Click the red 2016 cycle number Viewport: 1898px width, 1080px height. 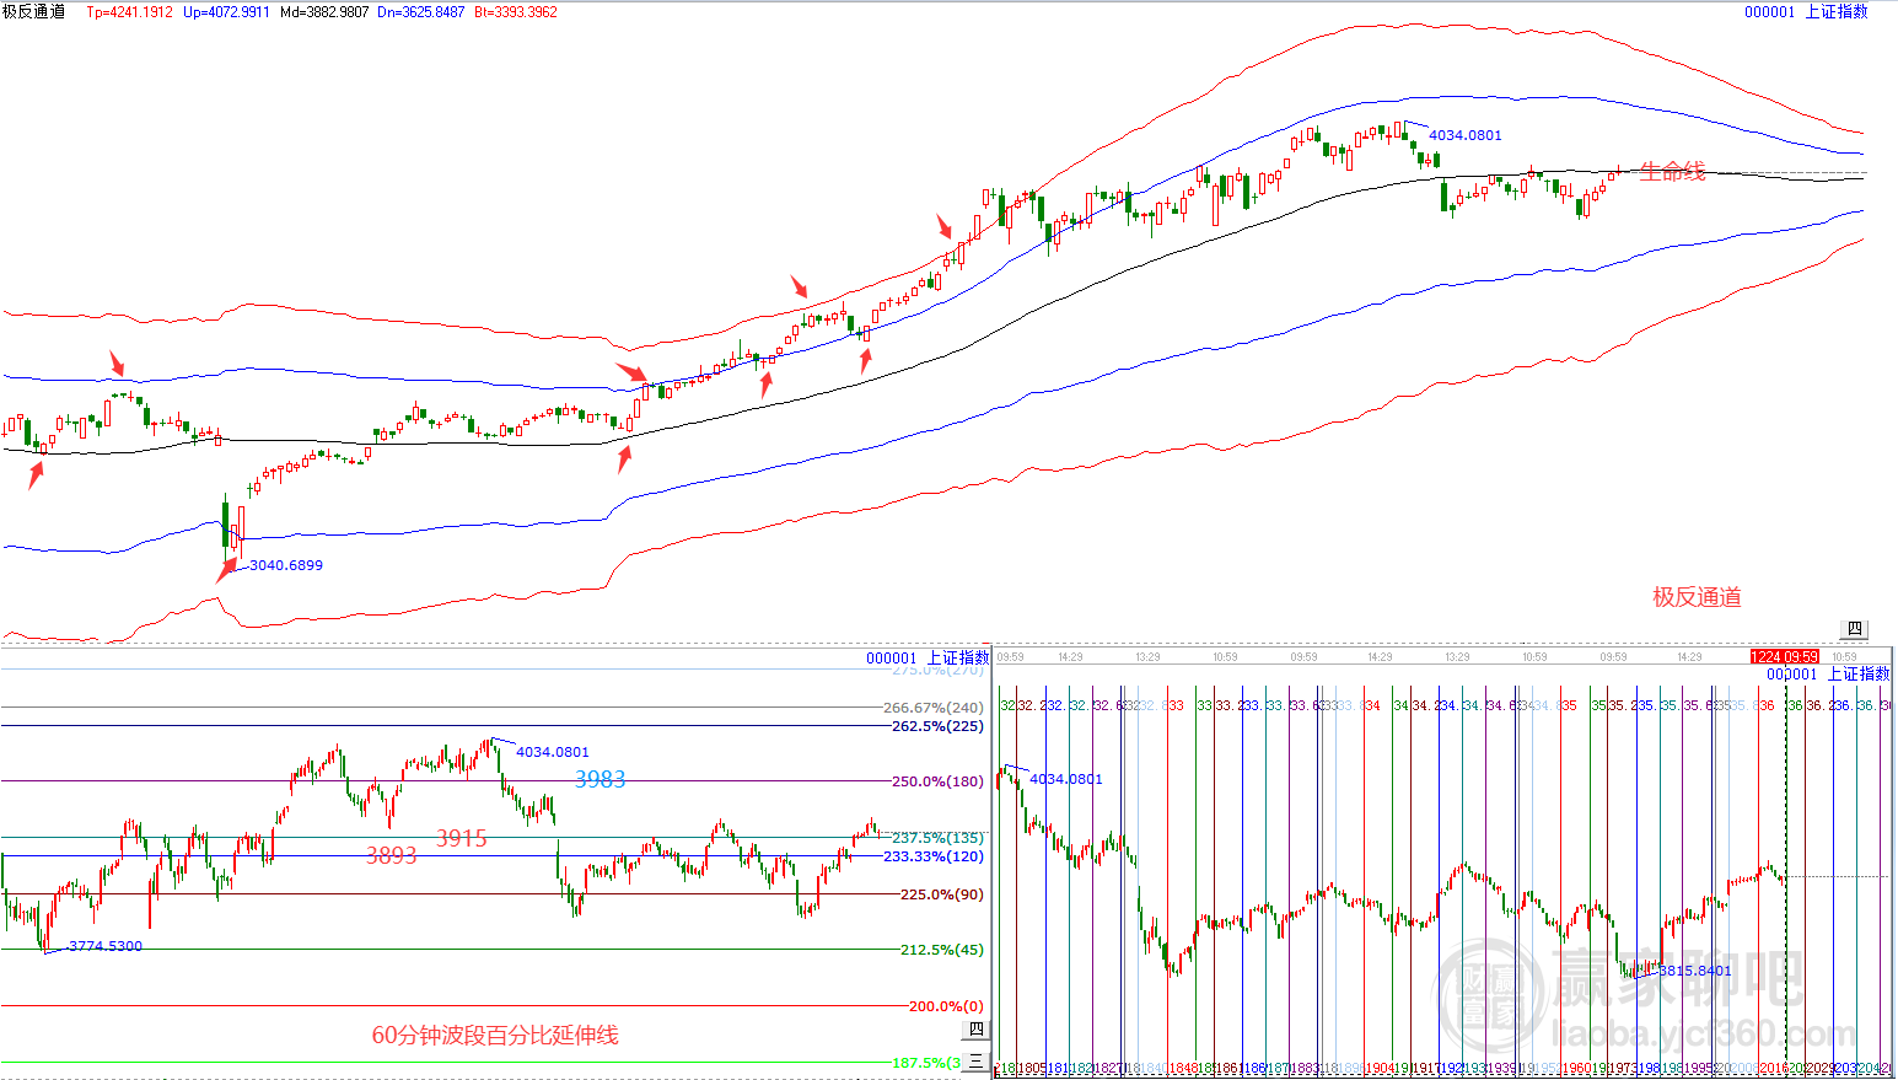pos(1772,1069)
